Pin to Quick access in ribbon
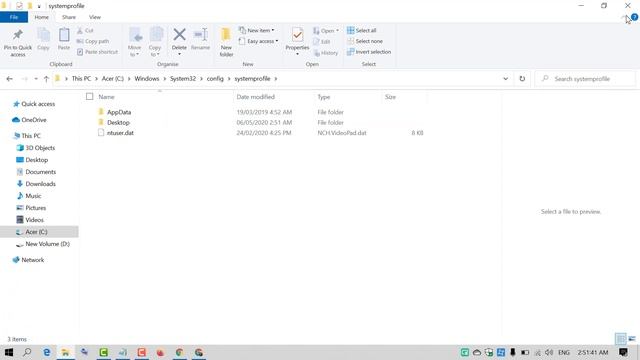The image size is (640, 360). (x=18, y=43)
